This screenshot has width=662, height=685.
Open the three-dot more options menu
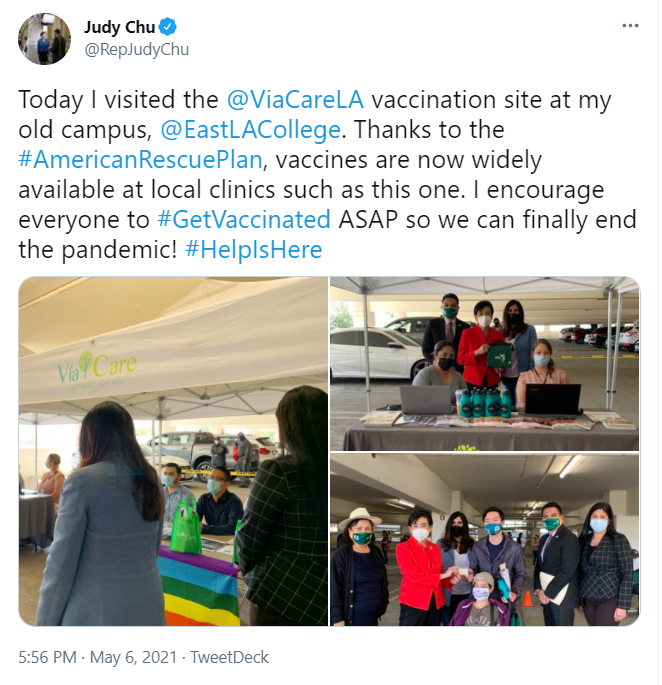click(630, 26)
